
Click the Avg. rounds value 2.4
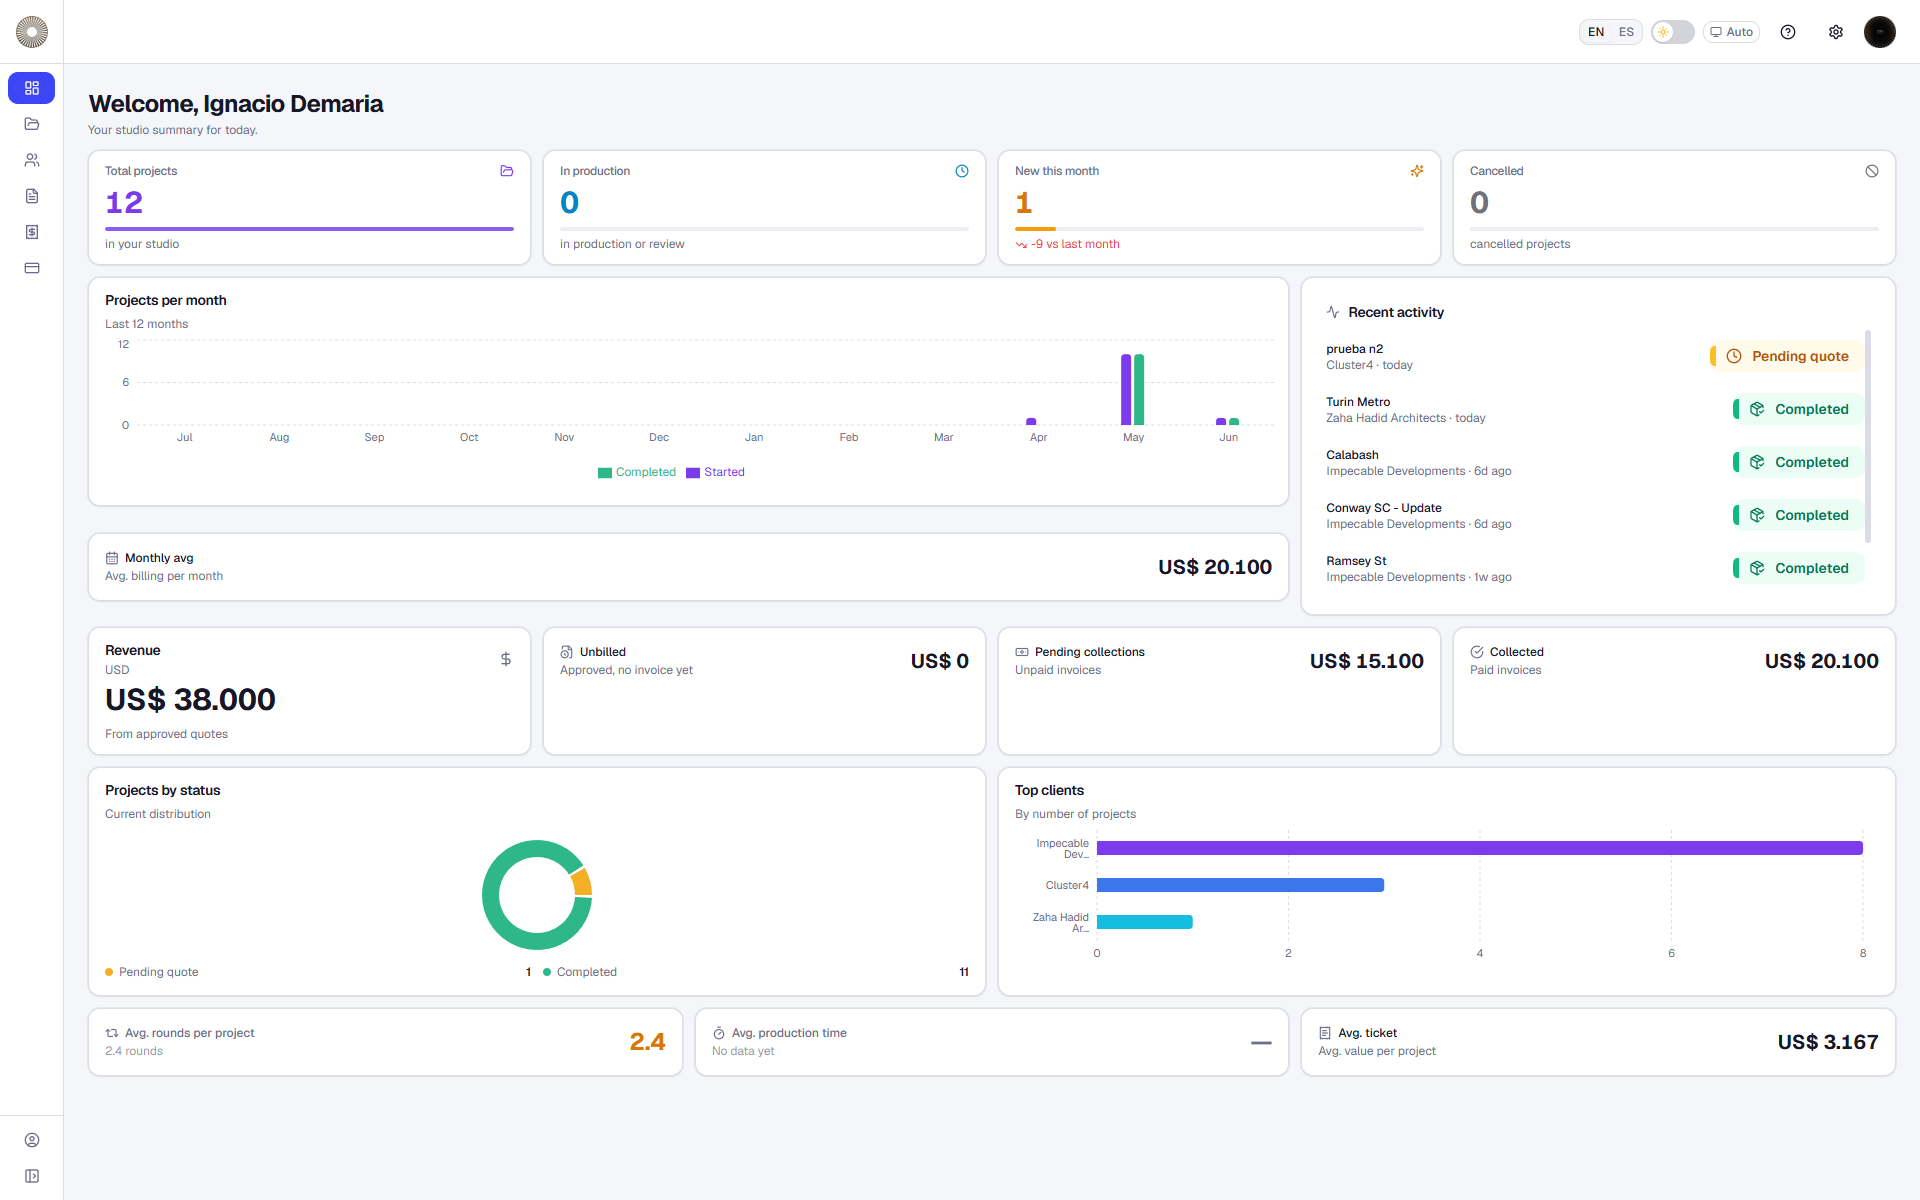click(x=647, y=1042)
